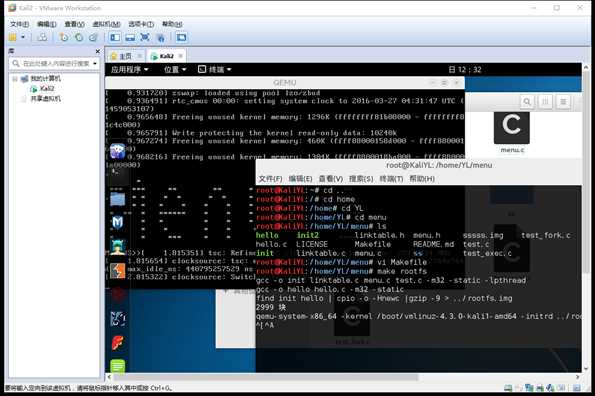The height and width of the screenshot is (396, 595).
Task: Close the 主页 tab
Action: point(139,56)
